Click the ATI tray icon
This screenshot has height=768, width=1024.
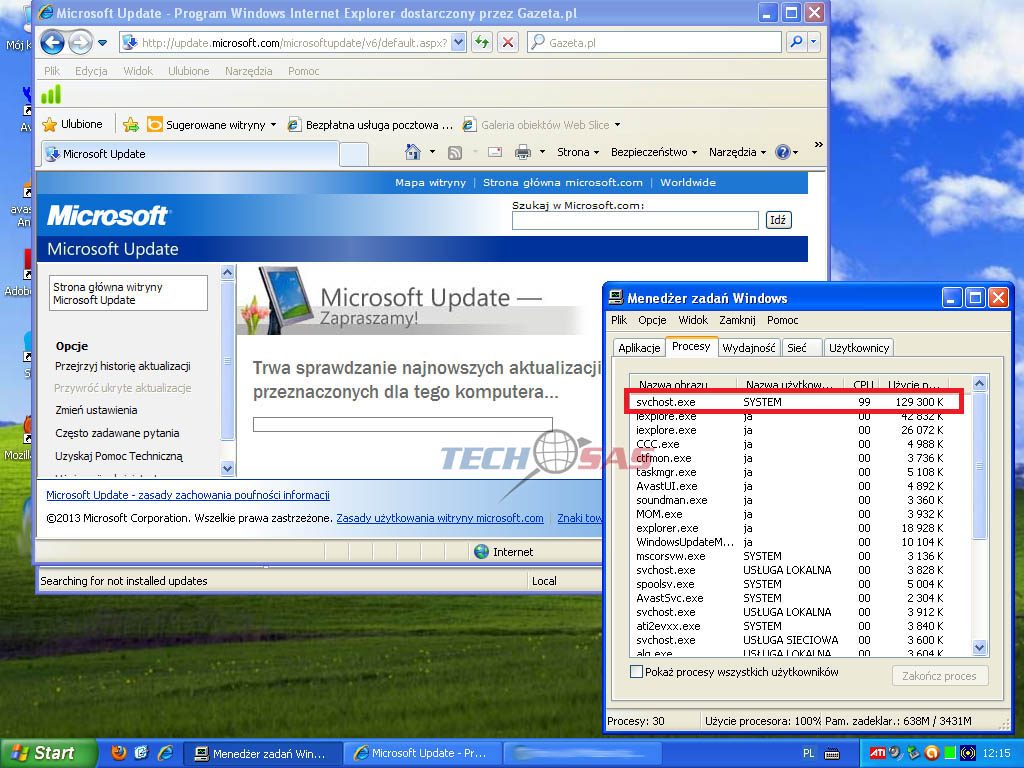[x=877, y=754]
